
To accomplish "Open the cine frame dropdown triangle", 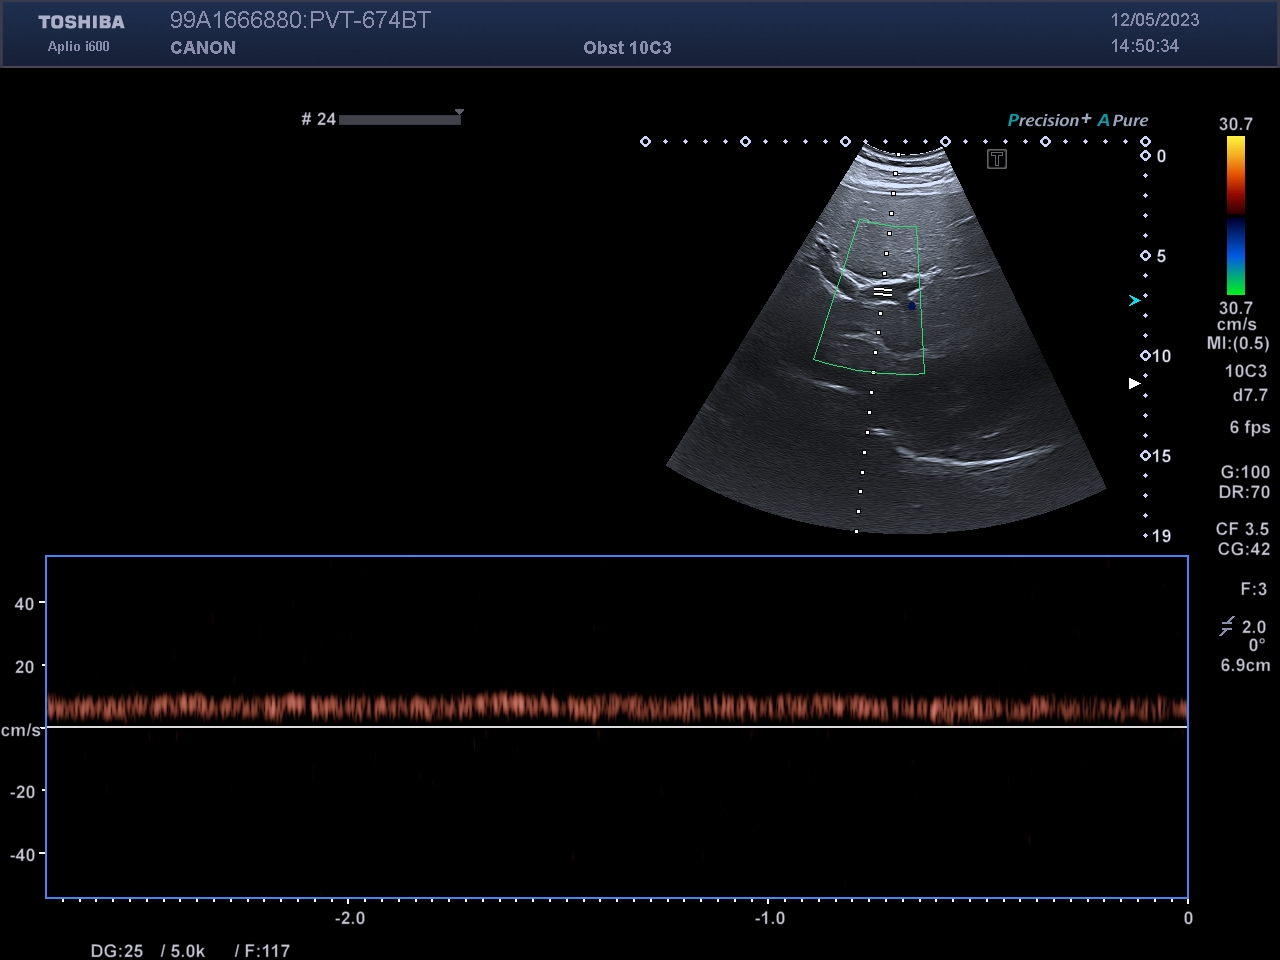I will point(459,112).
